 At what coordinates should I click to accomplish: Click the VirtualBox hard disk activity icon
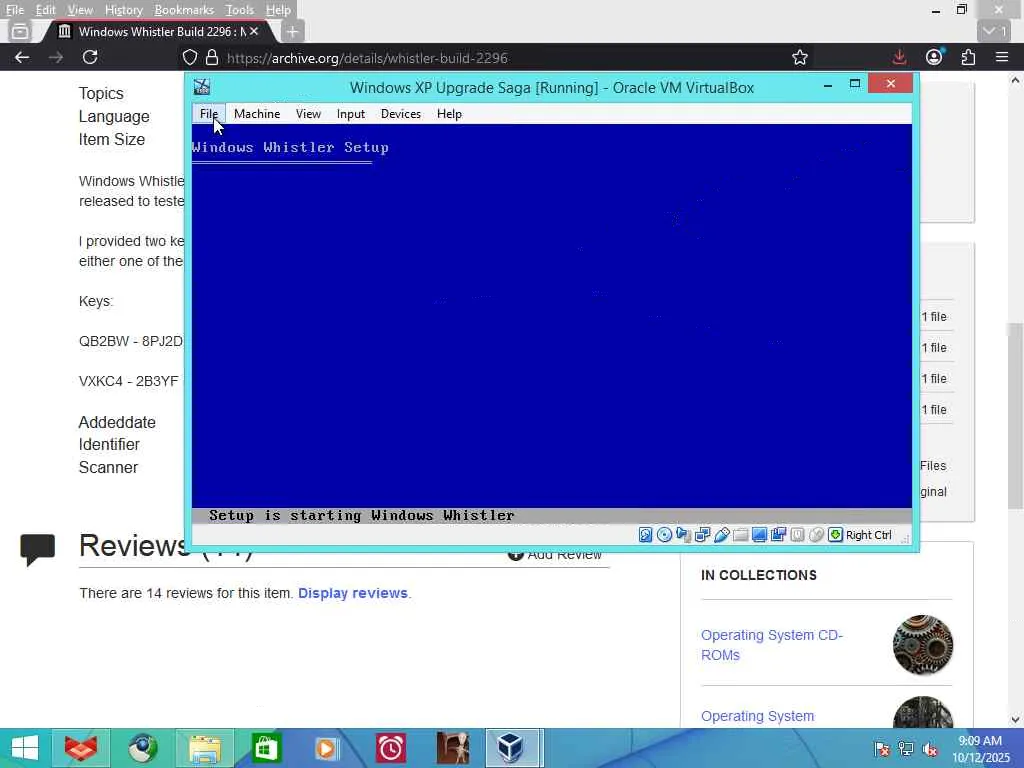coord(645,535)
